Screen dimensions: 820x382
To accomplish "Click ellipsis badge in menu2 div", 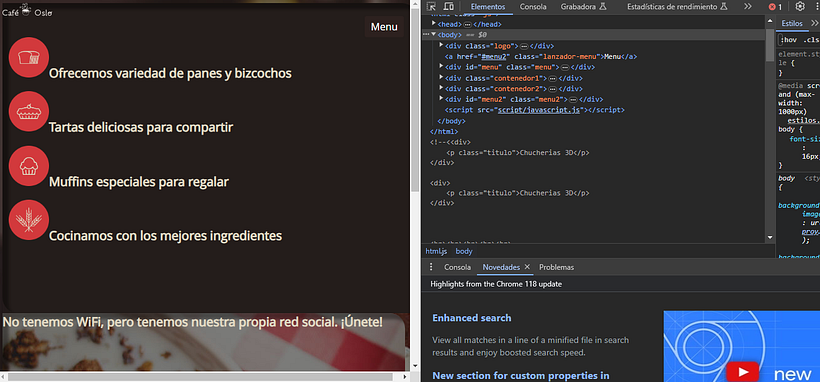I will click(x=573, y=99).
